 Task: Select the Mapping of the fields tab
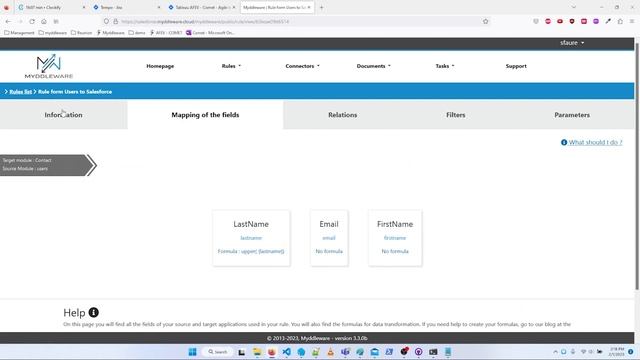205,115
